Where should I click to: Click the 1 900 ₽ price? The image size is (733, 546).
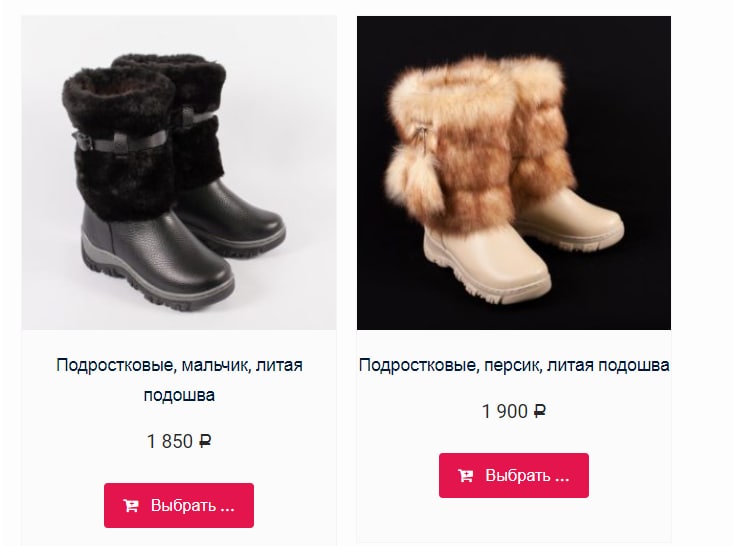[514, 411]
